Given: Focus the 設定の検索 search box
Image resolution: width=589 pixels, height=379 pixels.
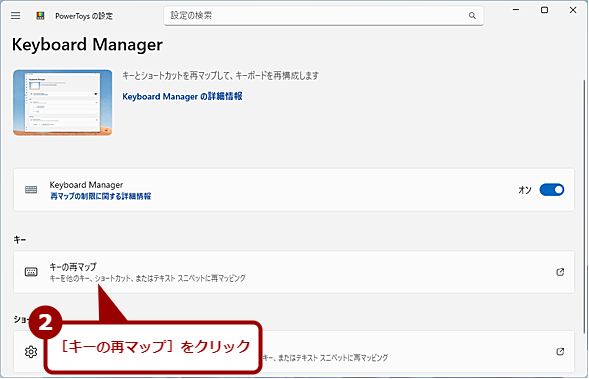Looking at the screenshot, I should tap(323, 16).
